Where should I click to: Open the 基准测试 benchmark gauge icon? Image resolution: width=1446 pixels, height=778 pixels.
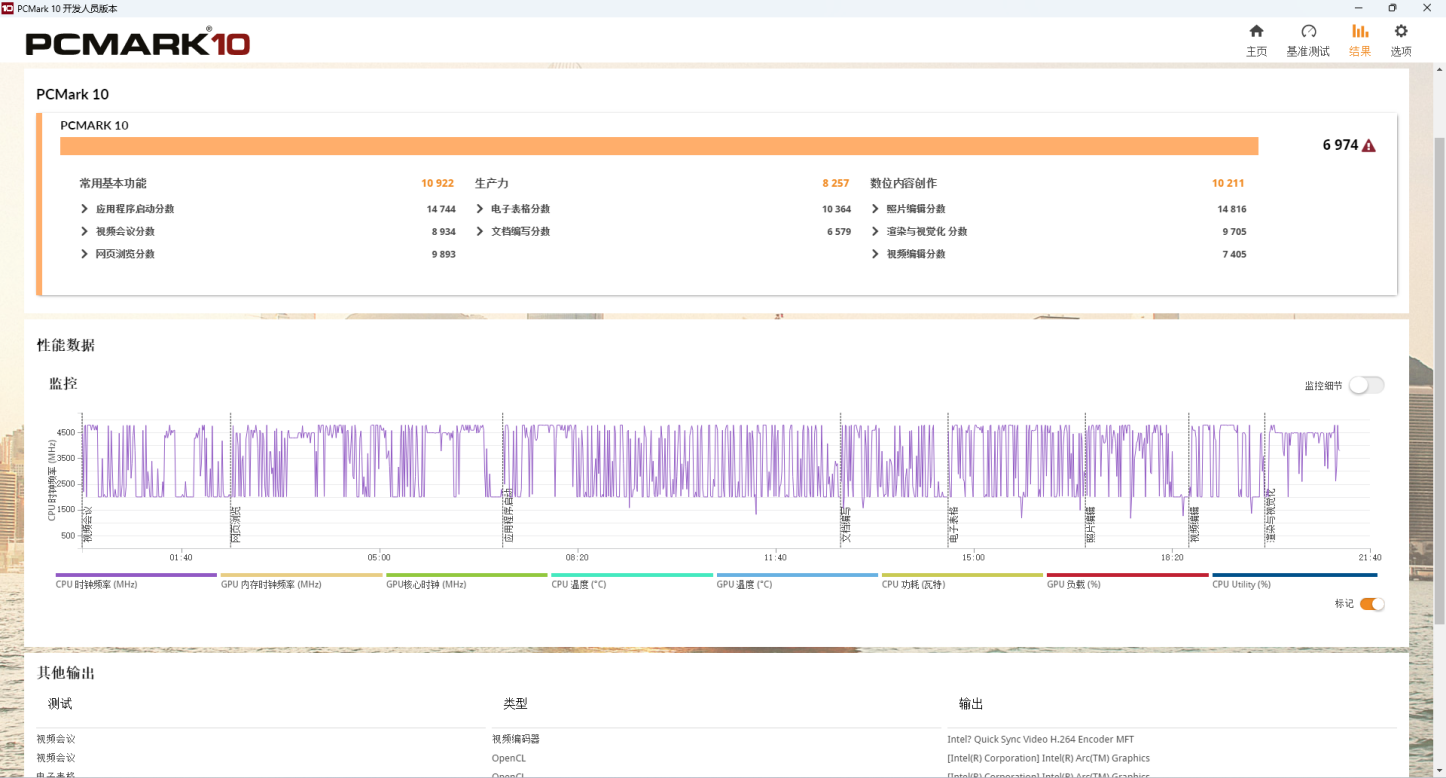tap(1308, 32)
